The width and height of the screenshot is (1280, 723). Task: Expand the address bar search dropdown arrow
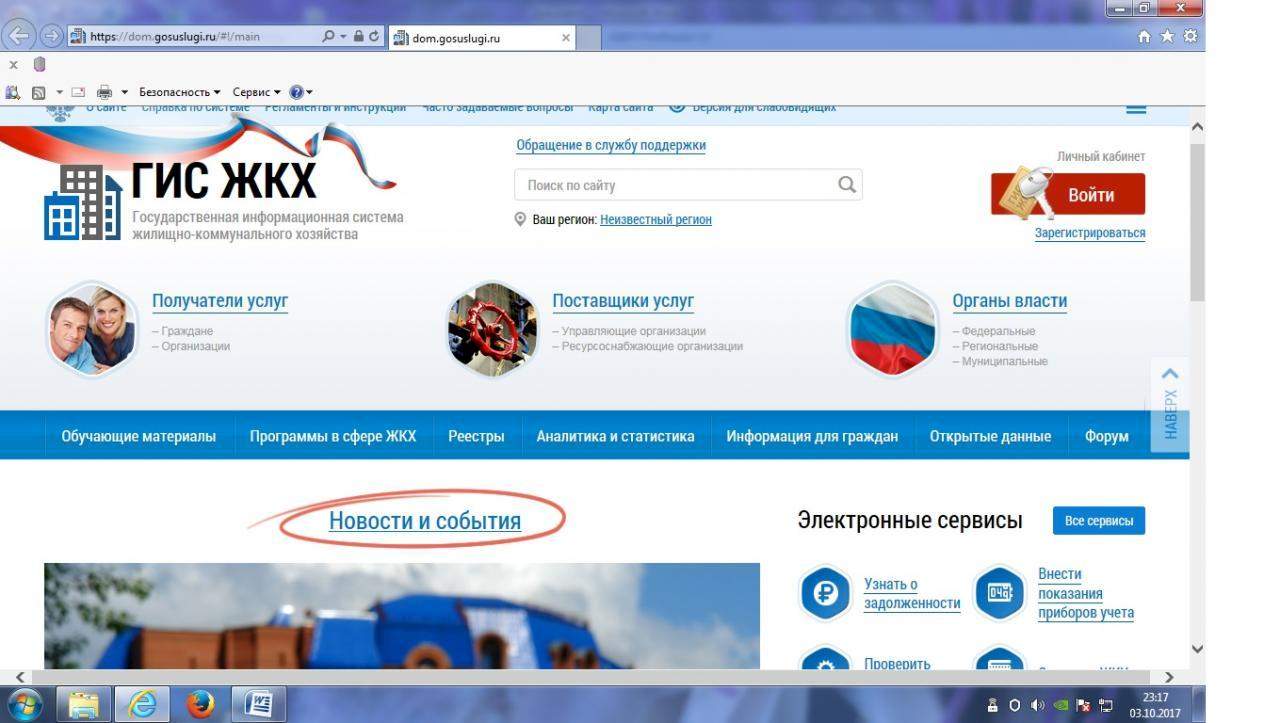(343, 36)
